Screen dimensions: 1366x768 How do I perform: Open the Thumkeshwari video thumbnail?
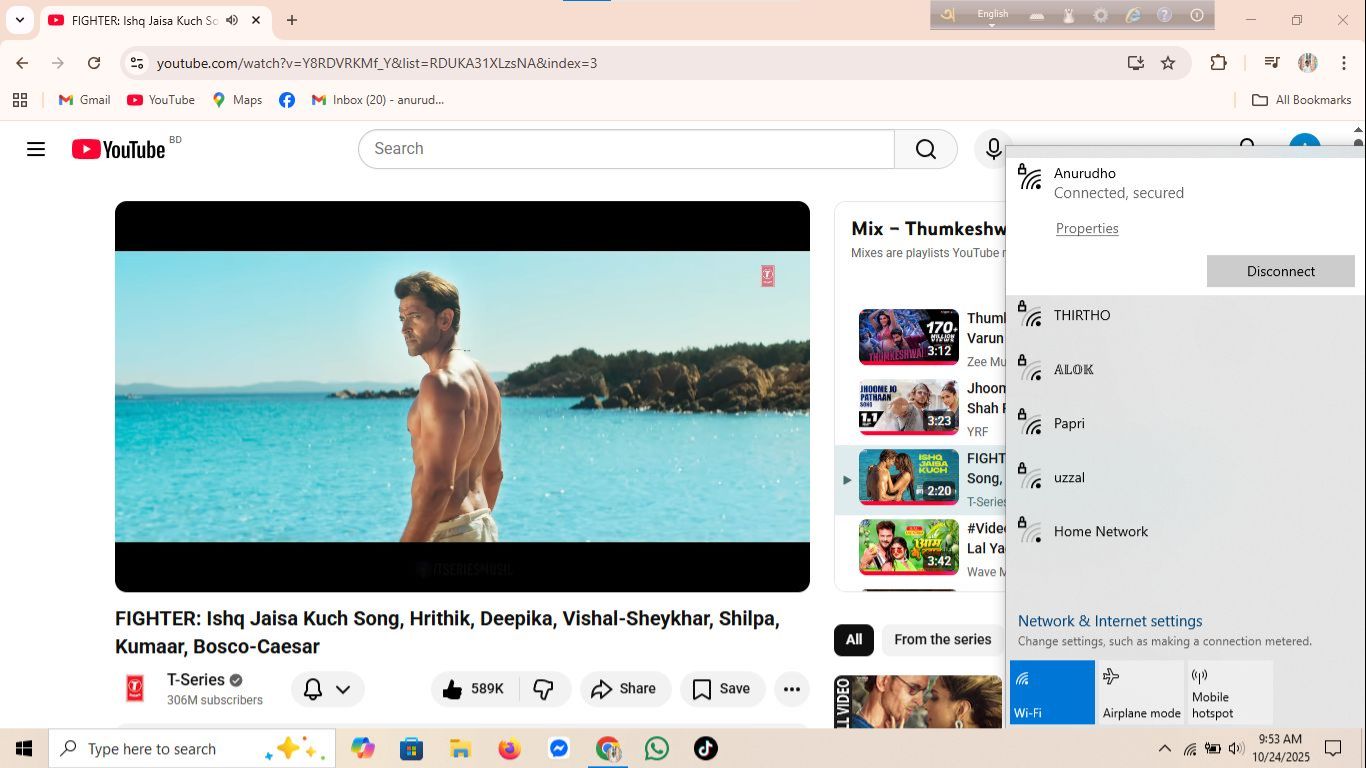point(908,337)
